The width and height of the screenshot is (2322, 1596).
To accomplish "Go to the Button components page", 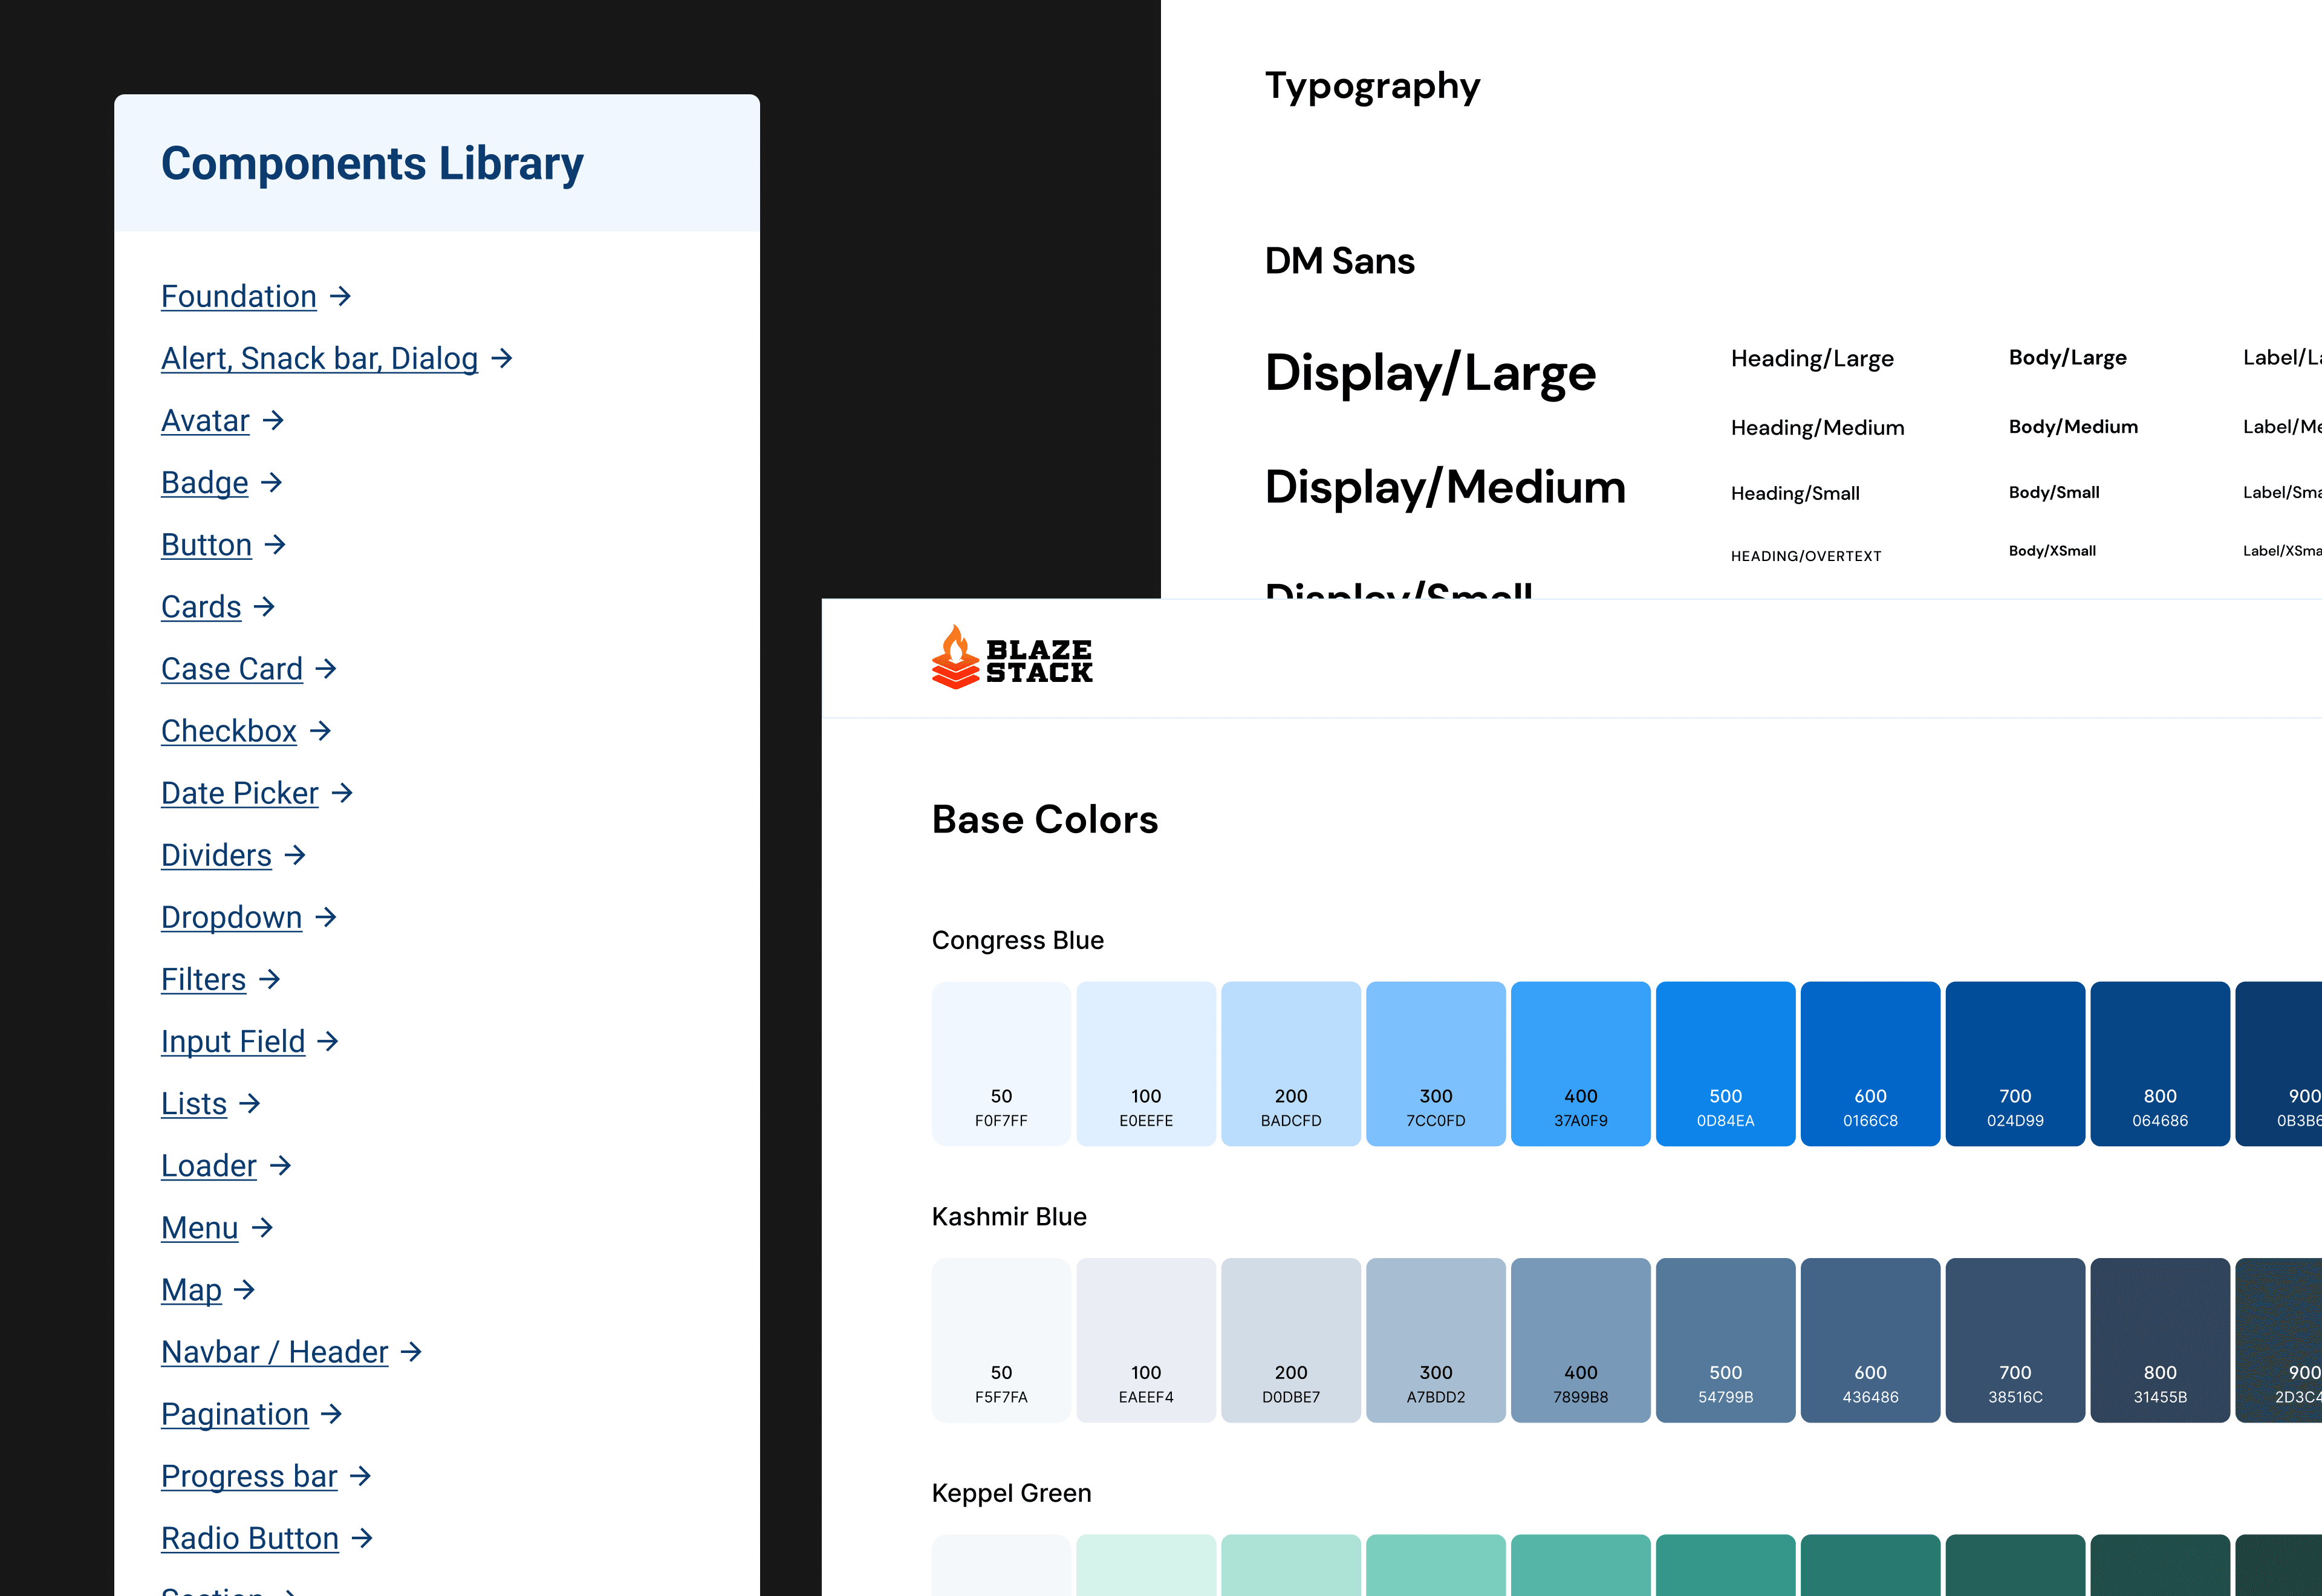I will pyautogui.click(x=206, y=545).
